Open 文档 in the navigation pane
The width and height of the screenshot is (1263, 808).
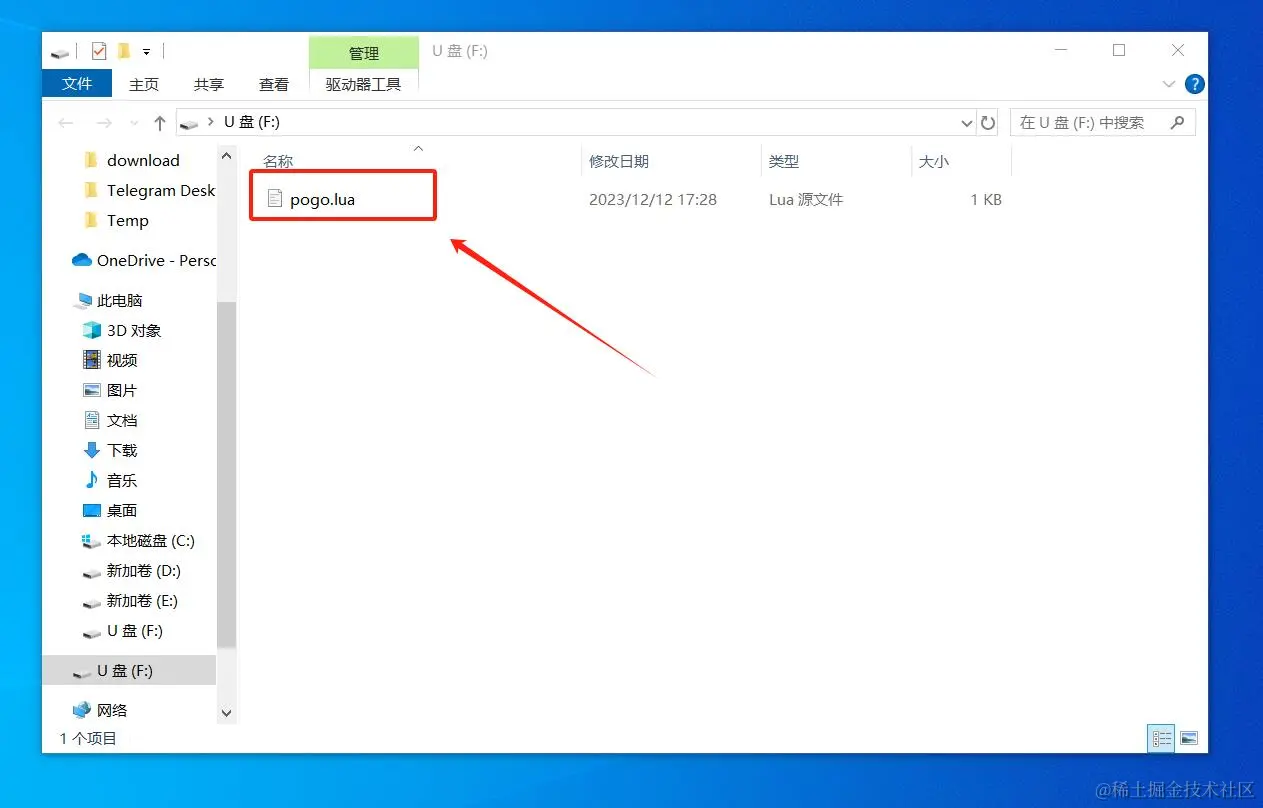tap(122, 420)
